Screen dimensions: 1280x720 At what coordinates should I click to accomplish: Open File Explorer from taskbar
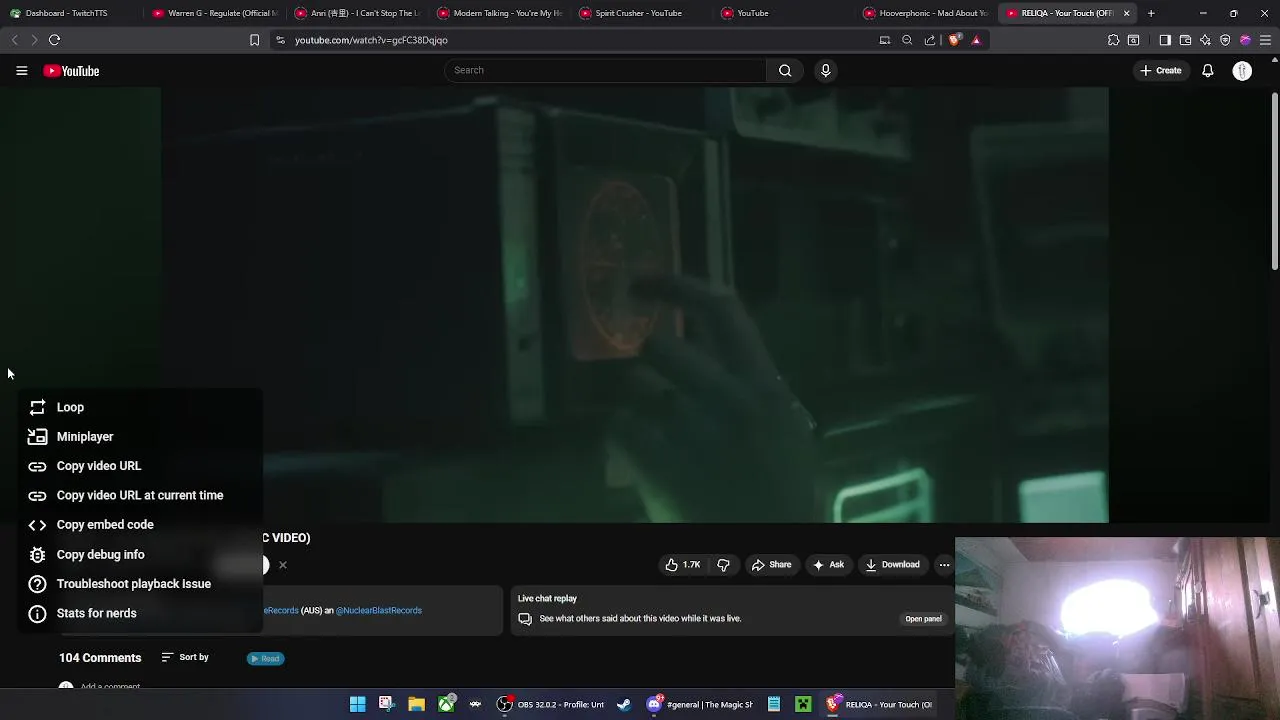[x=416, y=704]
